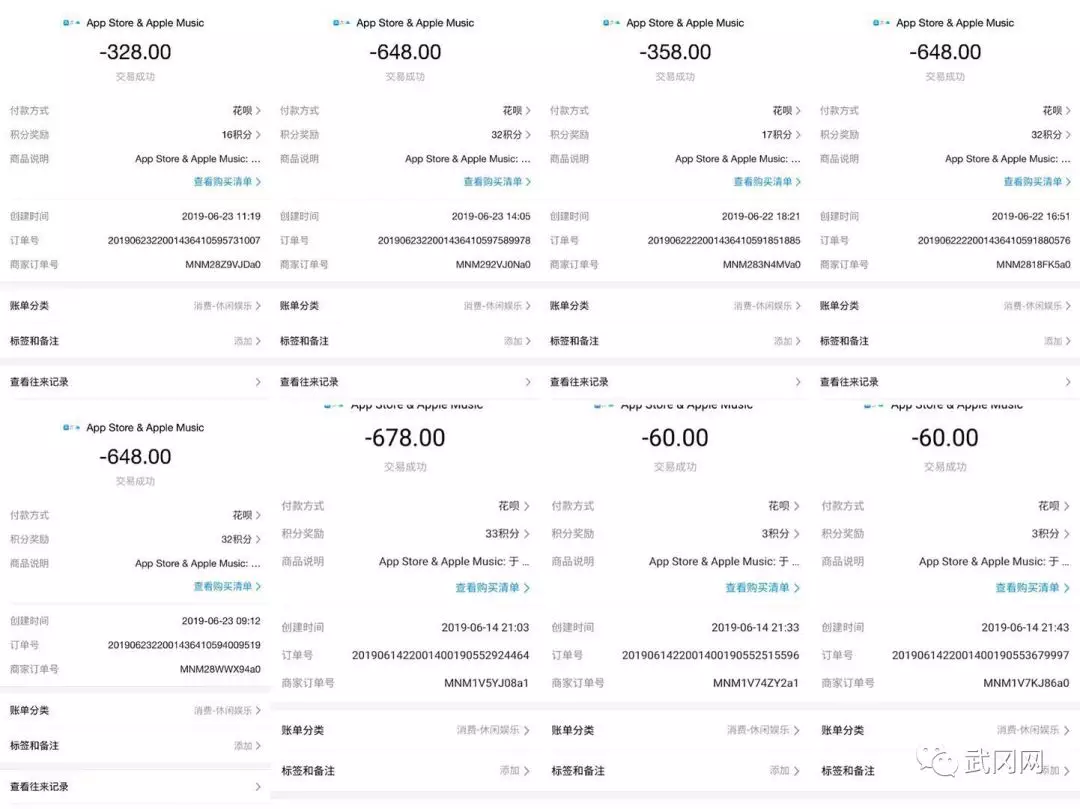Open 查看往来记录 under the 11:19 transaction

(135, 381)
